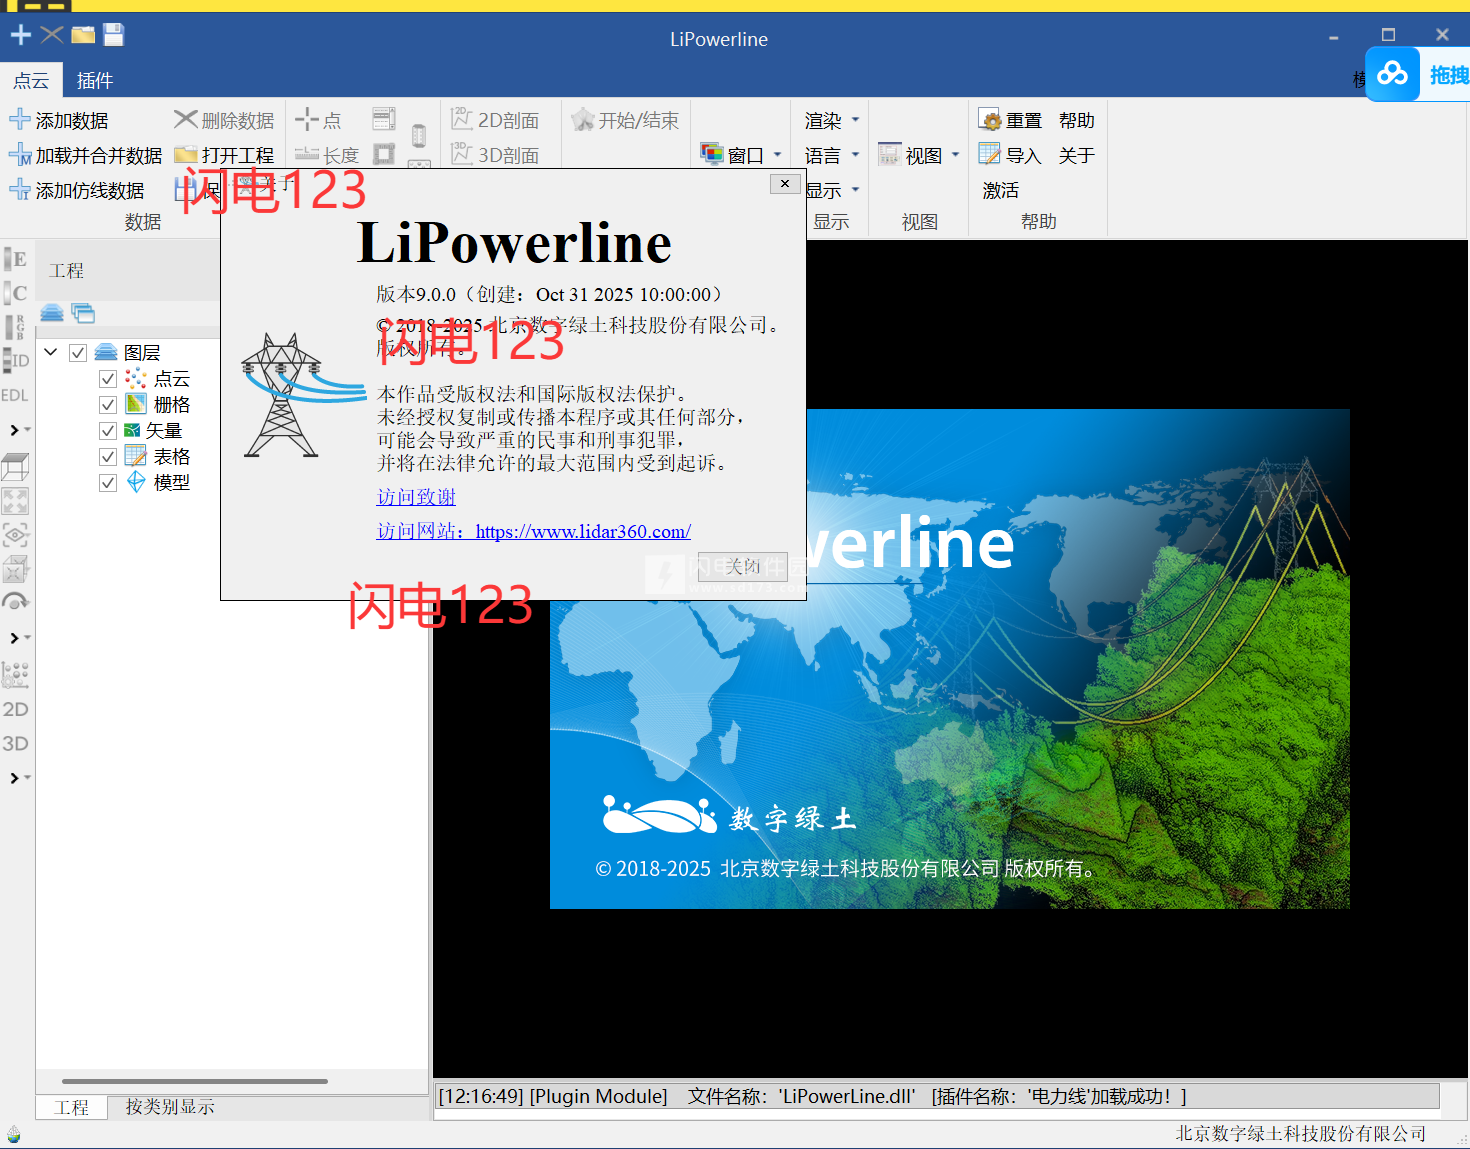1470x1149 pixels.
Task: Click the 添加数据 (Add Data) icon
Action: coord(20,120)
